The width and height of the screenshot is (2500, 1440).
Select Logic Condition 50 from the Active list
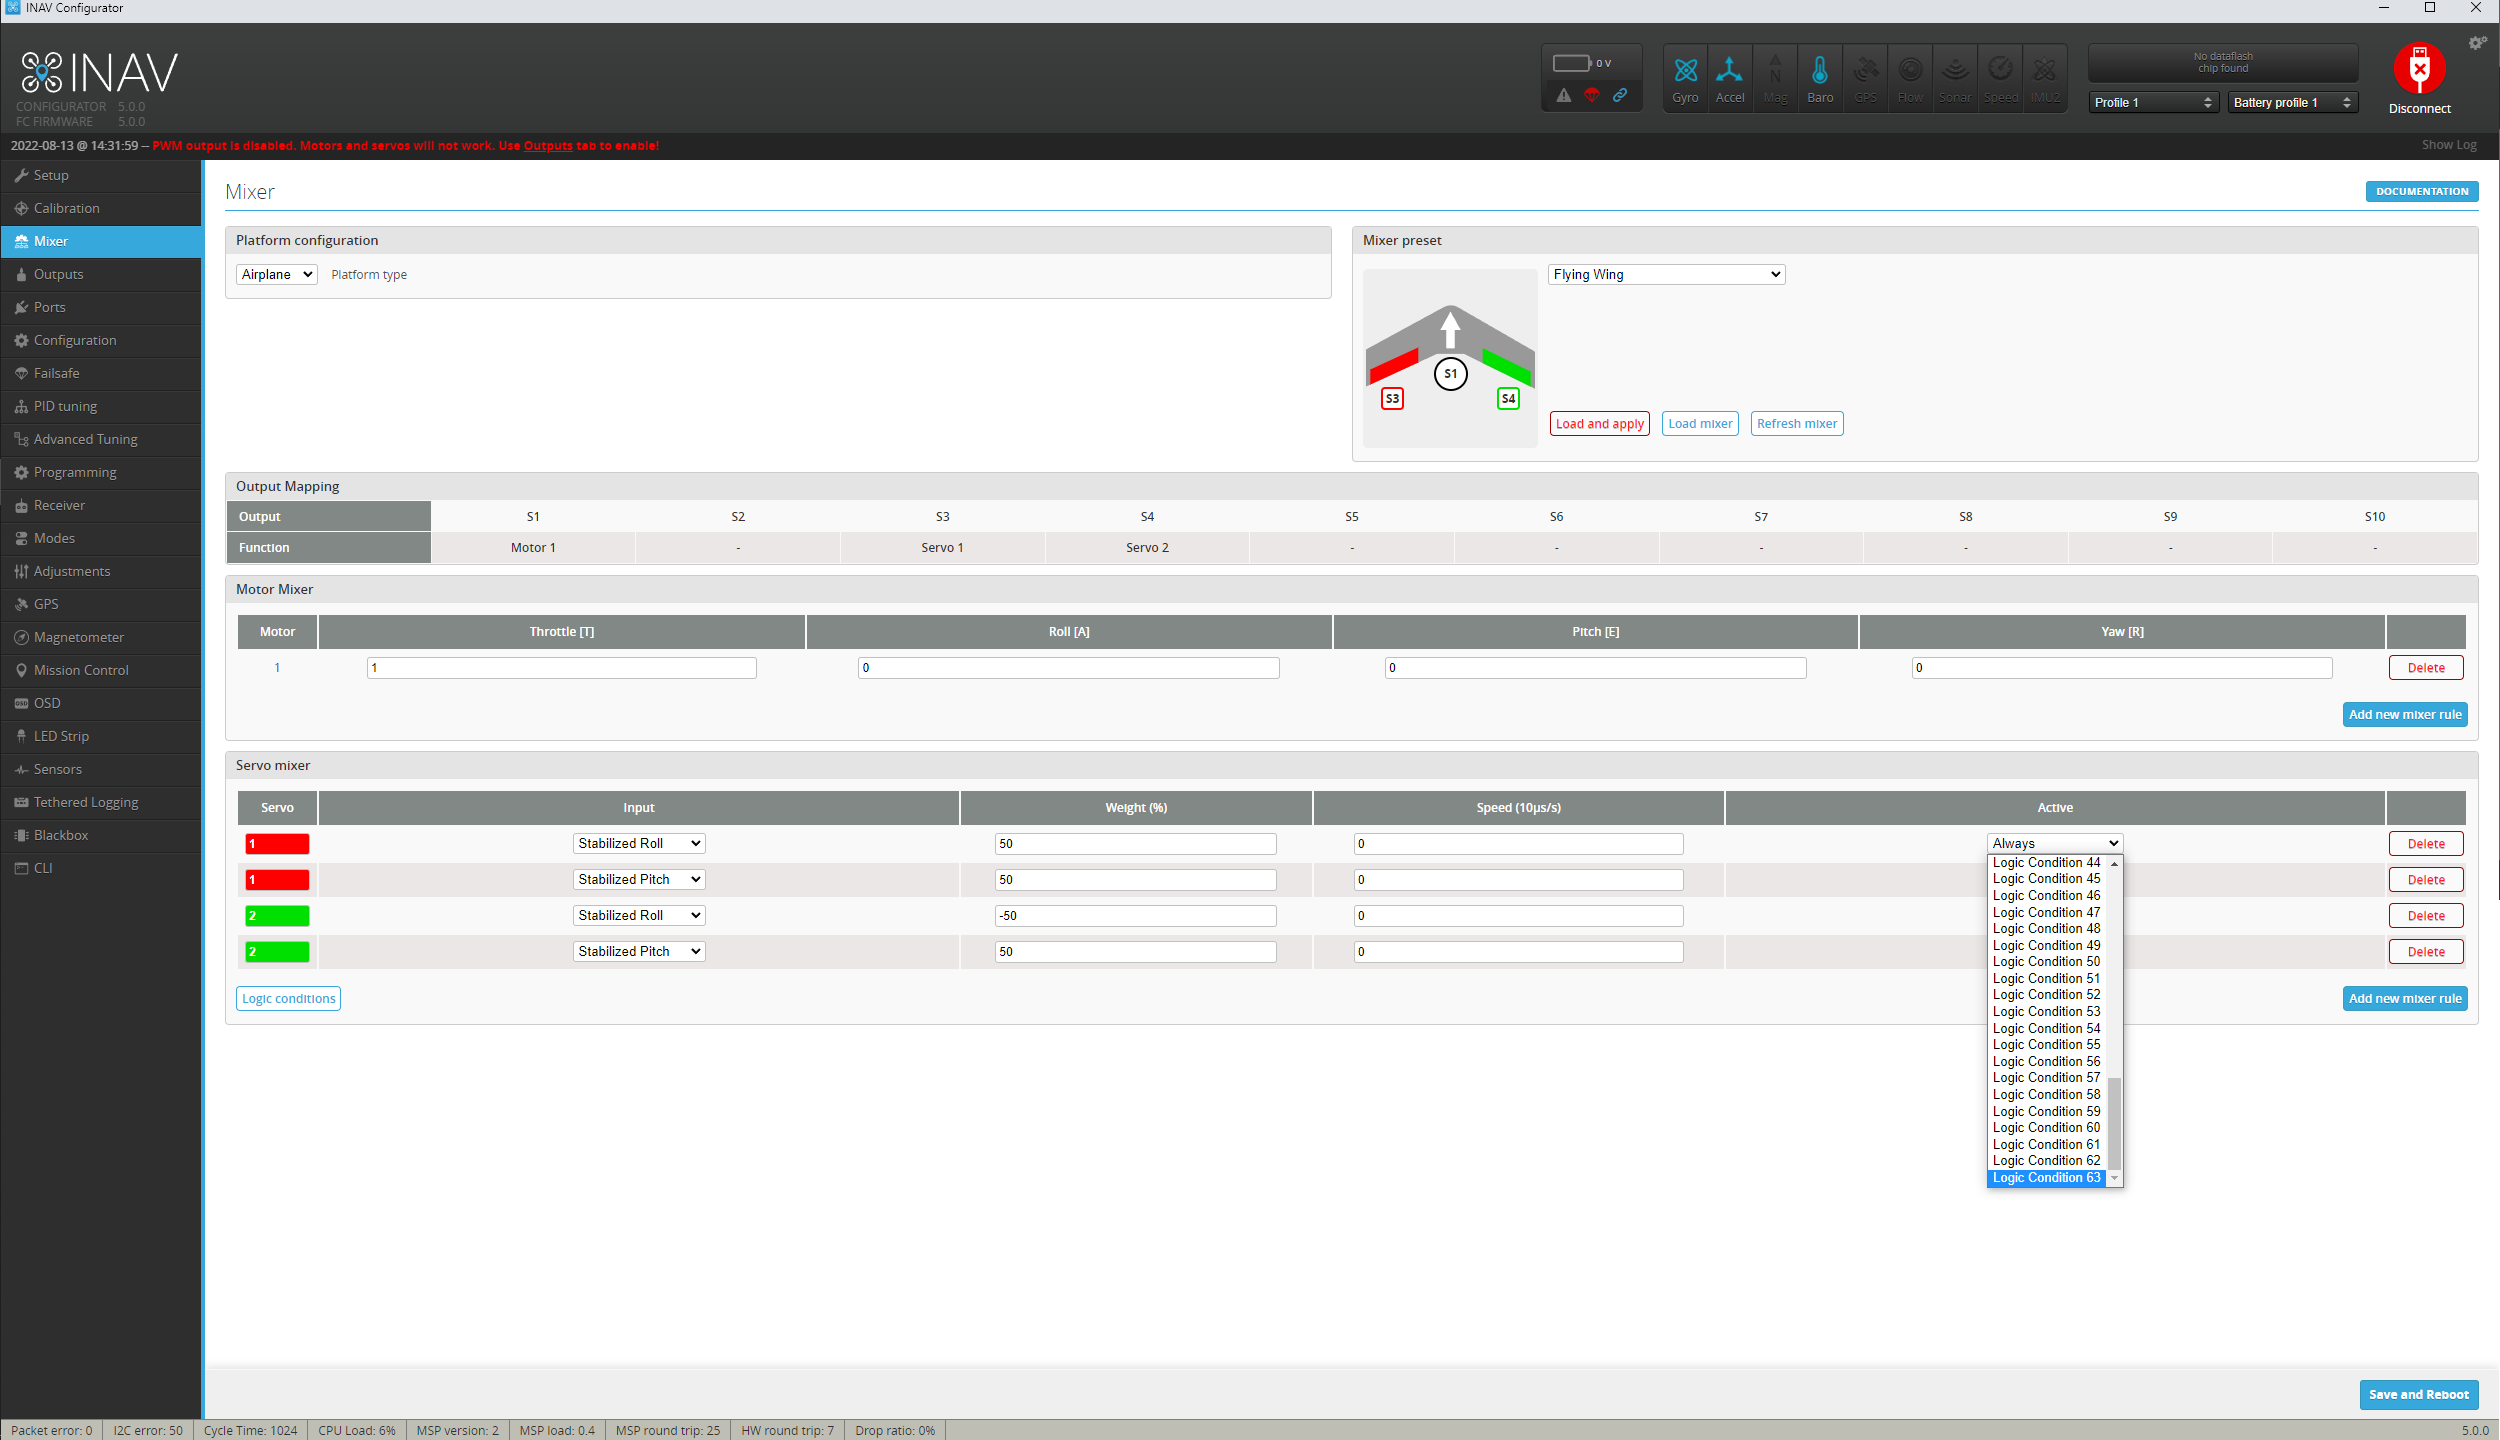coord(2046,961)
